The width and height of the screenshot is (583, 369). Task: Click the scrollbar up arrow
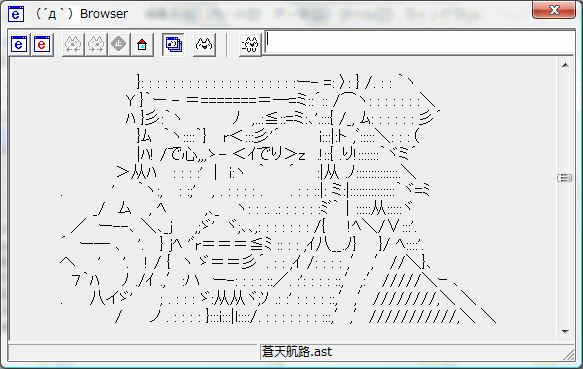tap(565, 65)
